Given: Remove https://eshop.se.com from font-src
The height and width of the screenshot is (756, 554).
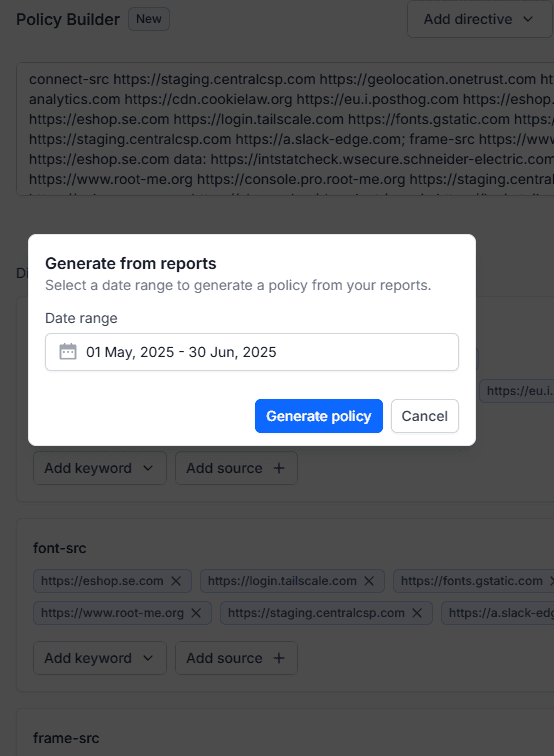Looking at the screenshot, I should click(x=176, y=581).
